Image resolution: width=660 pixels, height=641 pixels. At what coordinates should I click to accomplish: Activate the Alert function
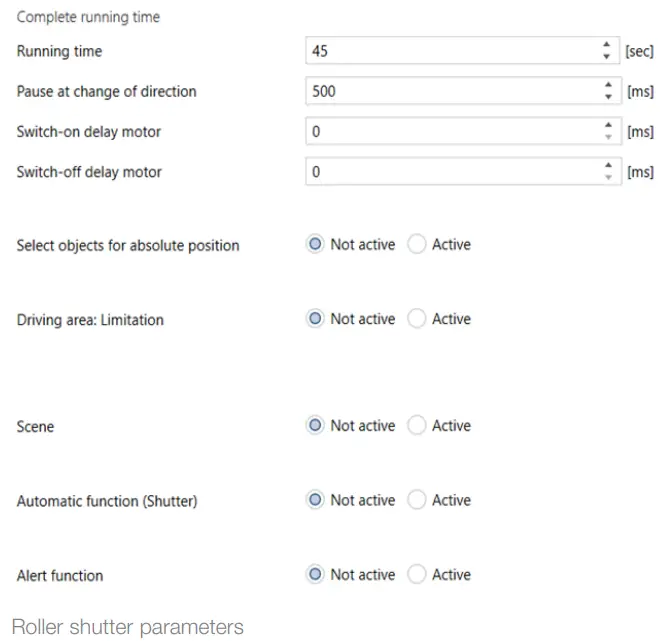tap(417, 575)
